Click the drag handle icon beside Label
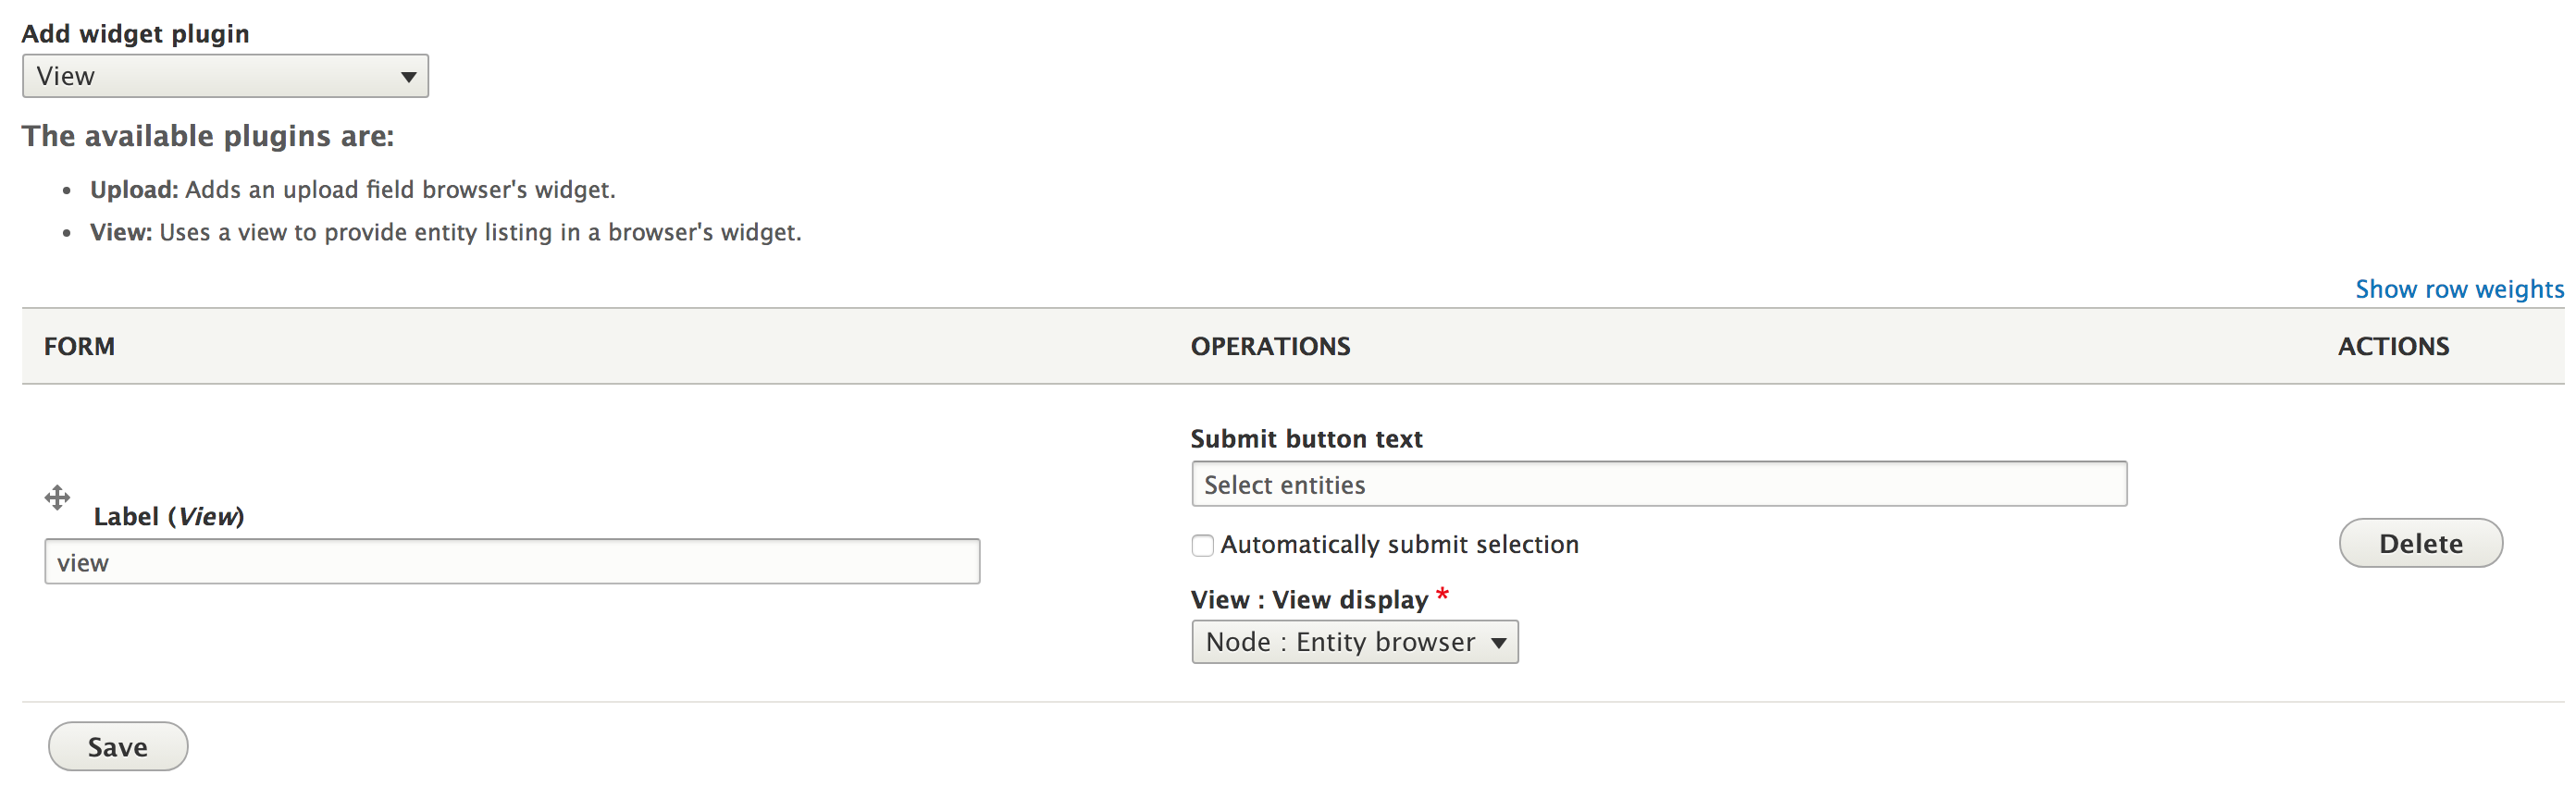Screen dimensions: 2576x799 (57, 497)
